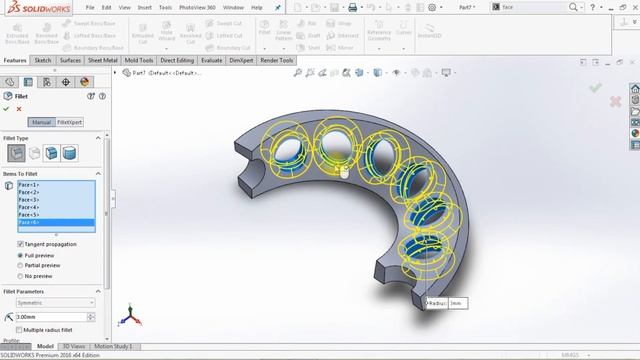This screenshot has width=640, height=360.
Task: Expand the Part7 flyout tree arrow
Action: pyautogui.click(x=115, y=73)
